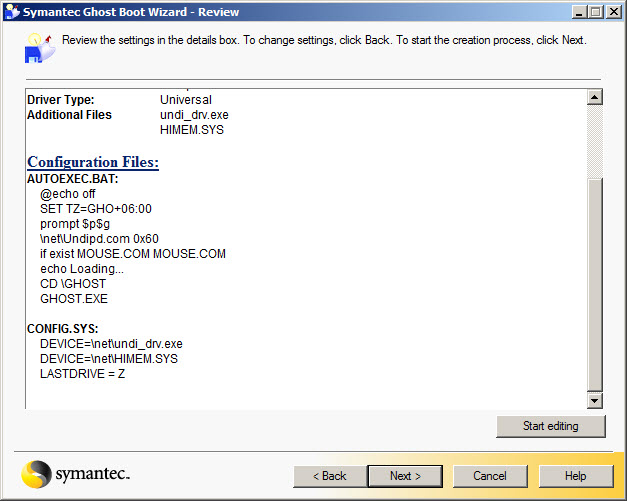This screenshot has height=501, width=627.
Task: Open Help for the wizard
Action: click(x=575, y=476)
